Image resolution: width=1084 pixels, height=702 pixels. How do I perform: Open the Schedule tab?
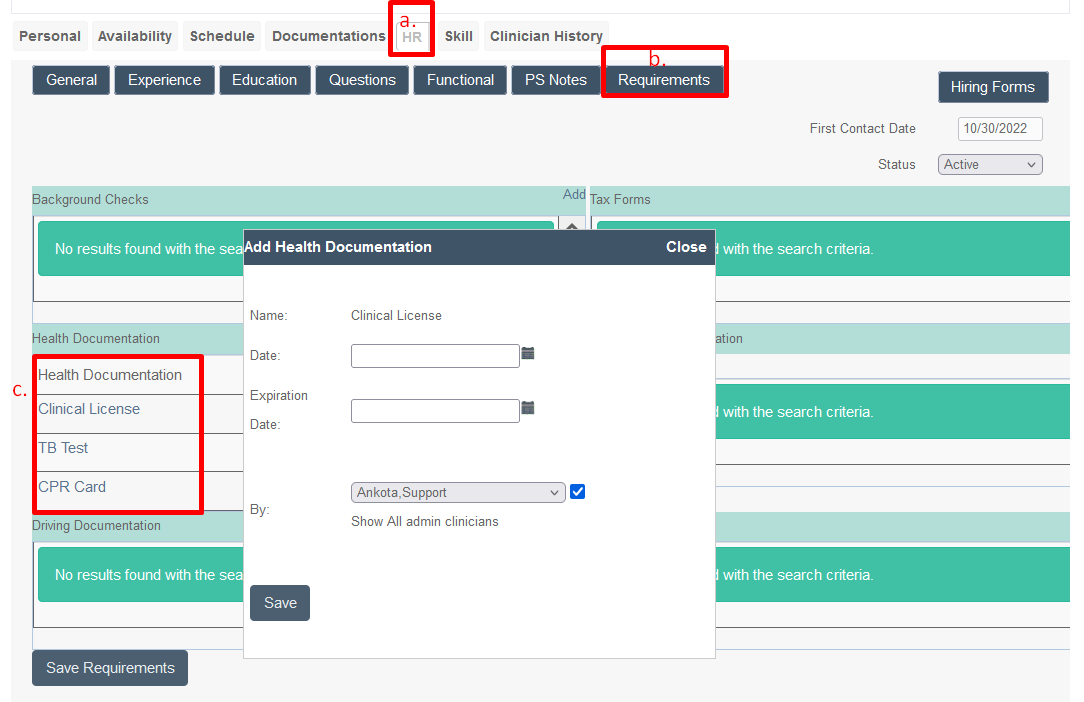click(x=222, y=36)
